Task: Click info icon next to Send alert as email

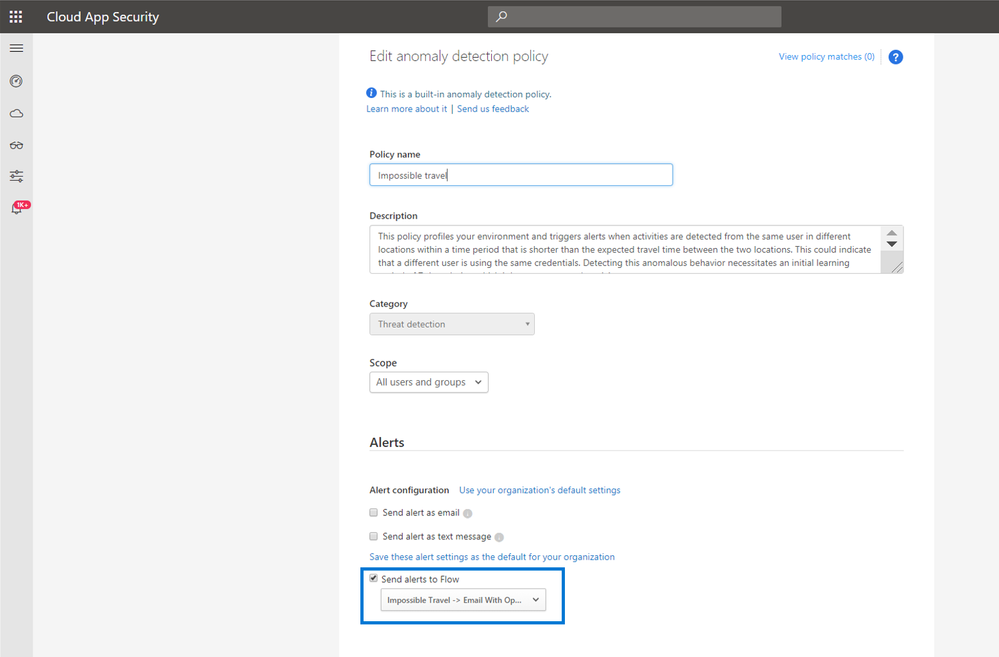Action: [x=468, y=514]
